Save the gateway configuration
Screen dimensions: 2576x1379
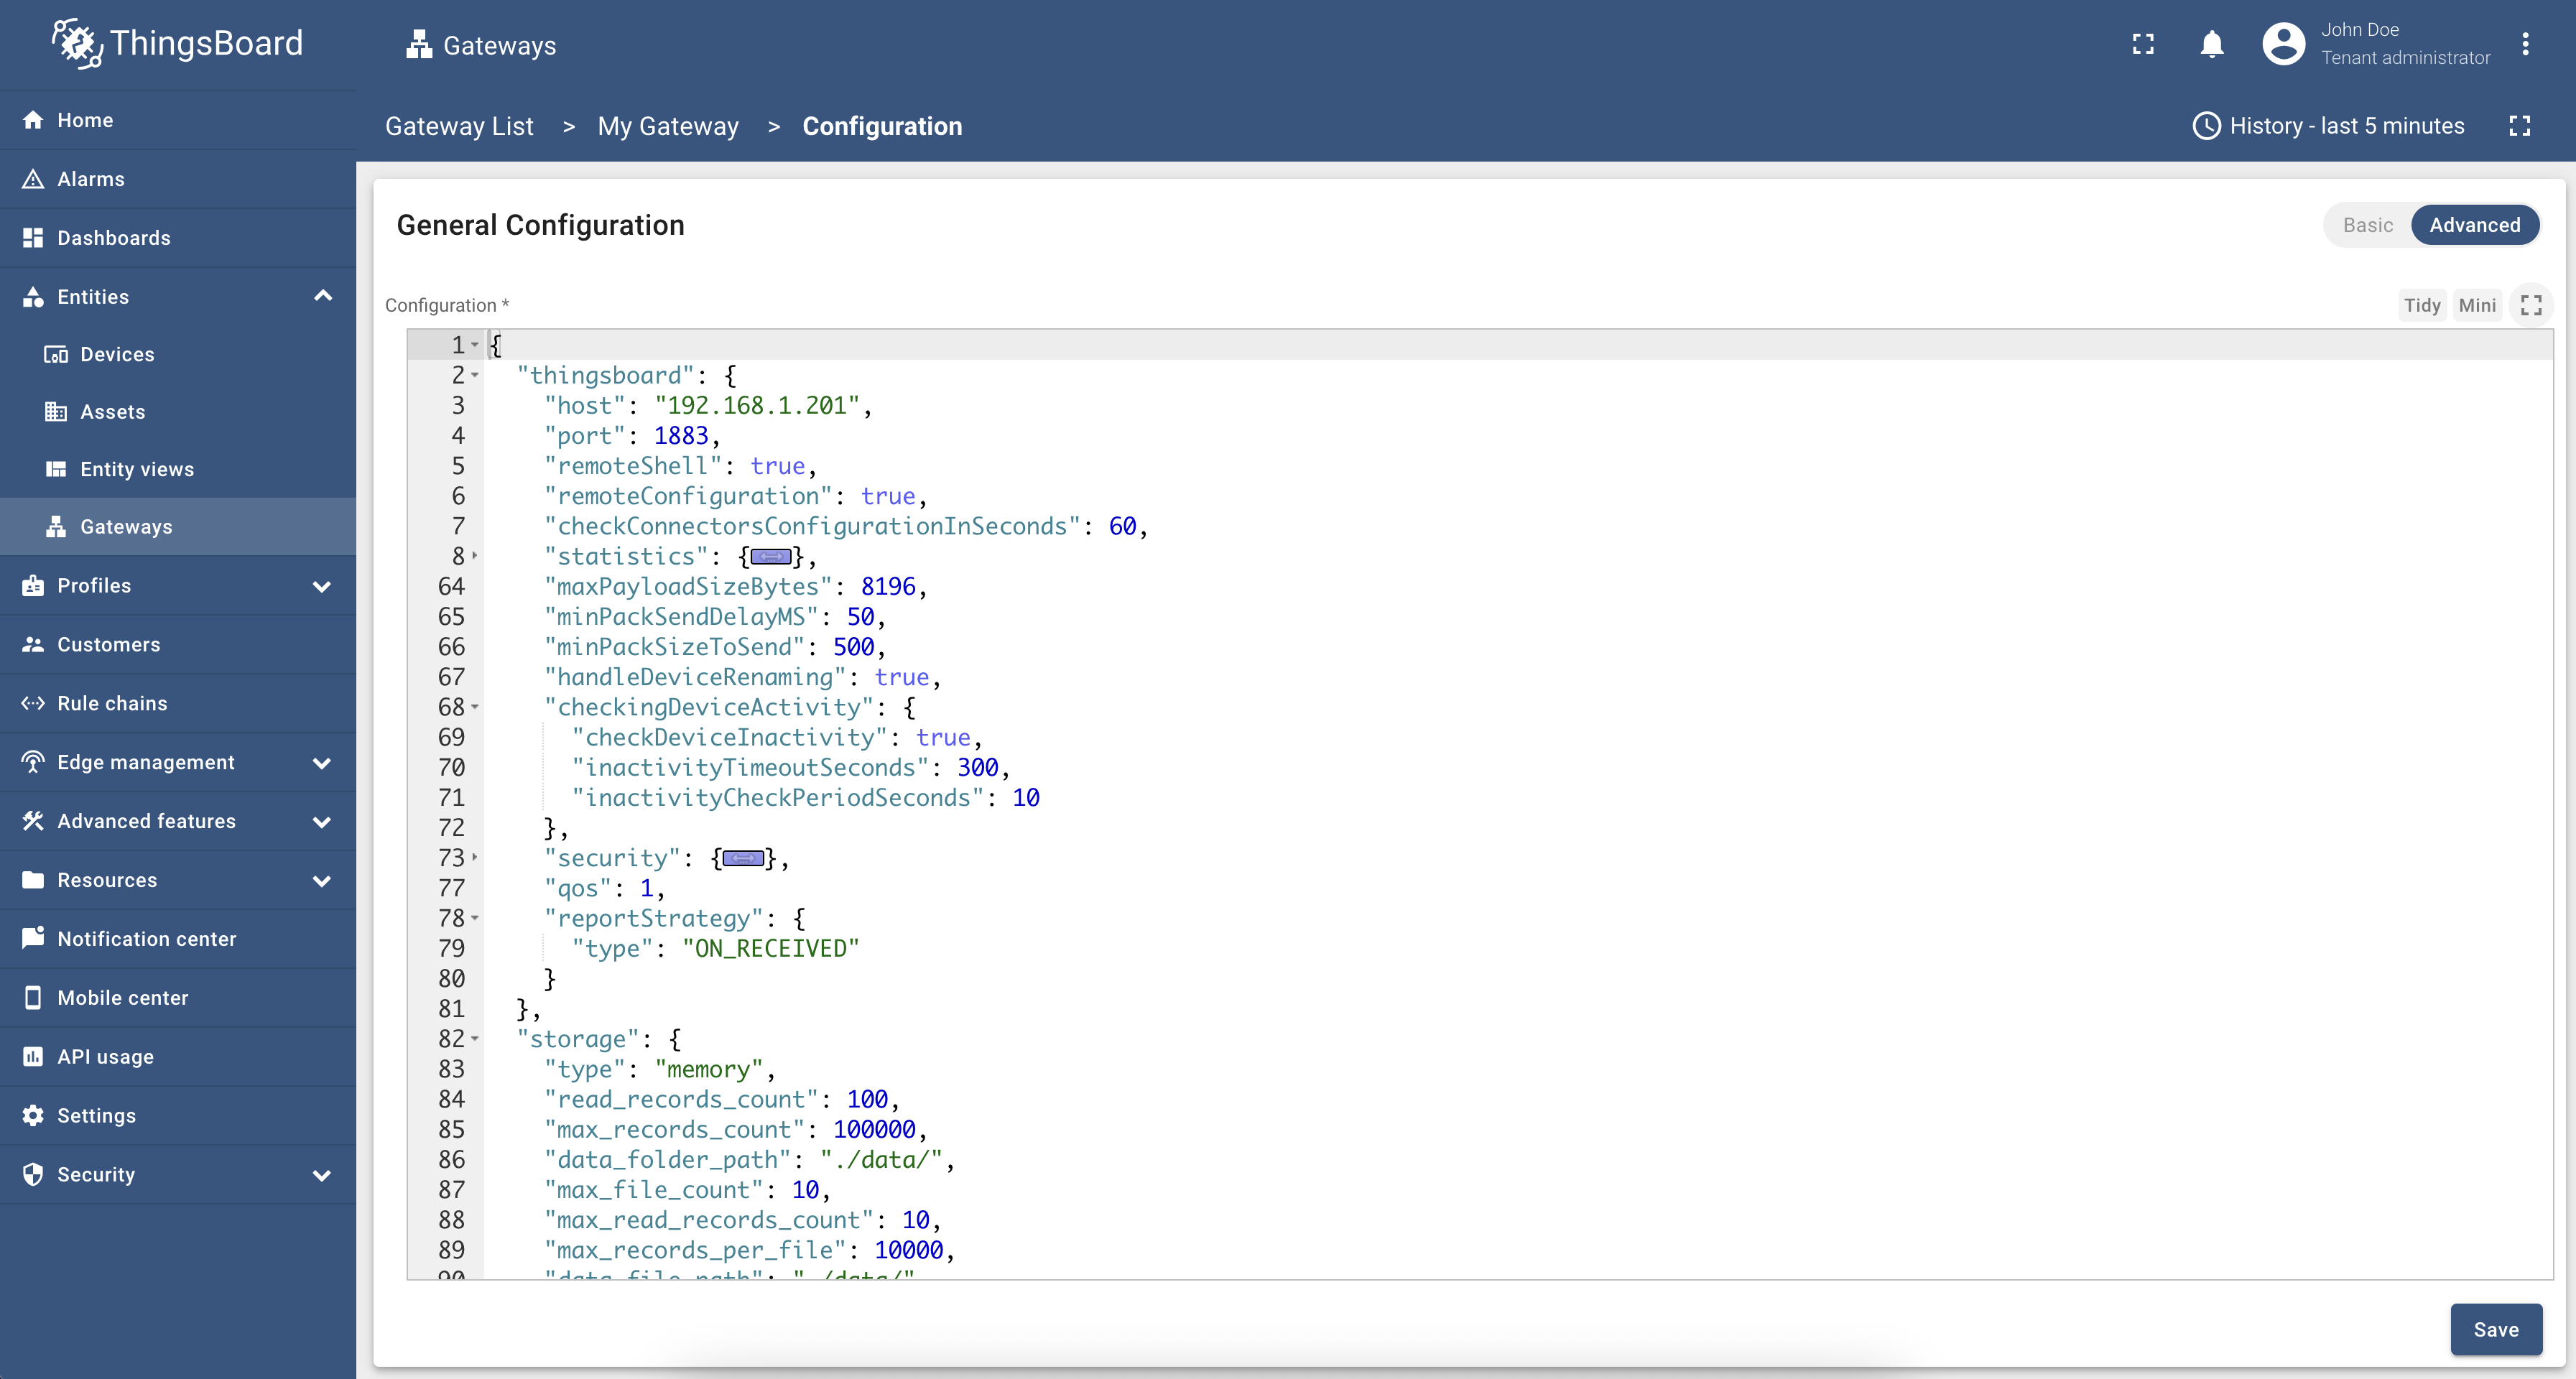pos(2495,1329)
